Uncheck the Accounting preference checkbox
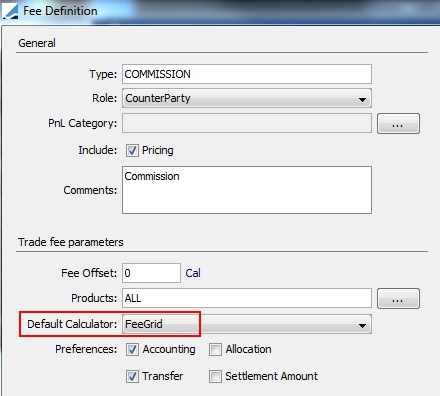The height and width of the screenshot is (396, 440). [x=132, y=349]
